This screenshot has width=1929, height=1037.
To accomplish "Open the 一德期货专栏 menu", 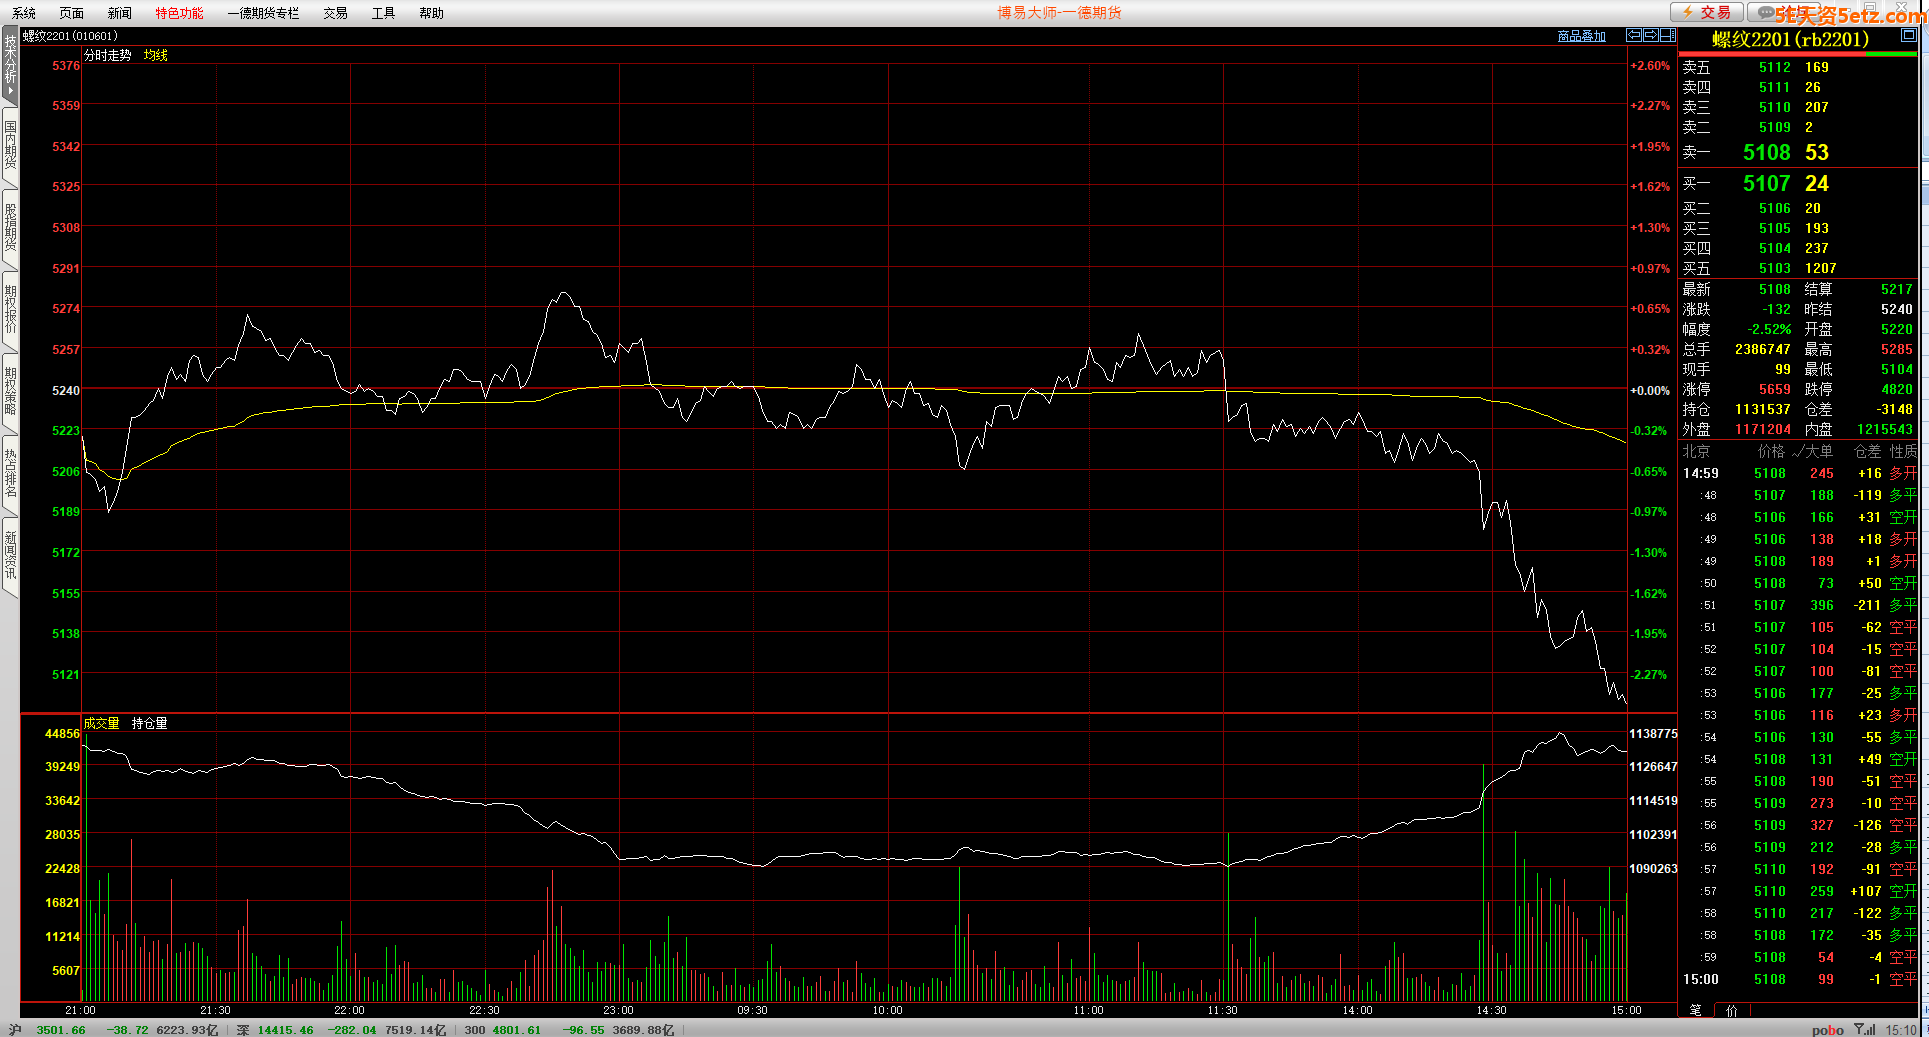I will 263,13.
